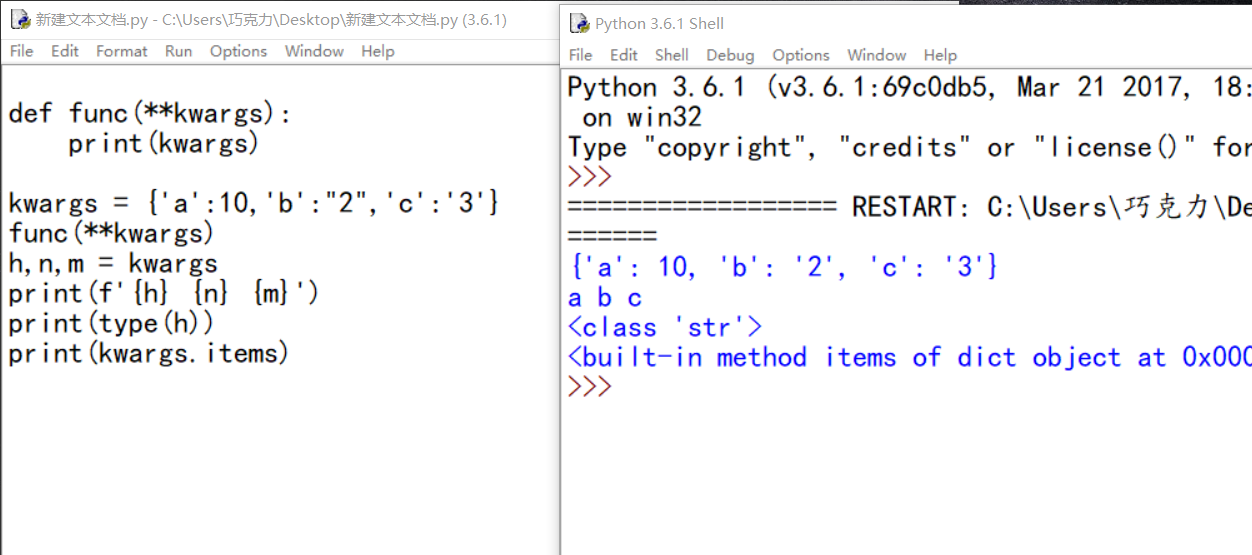Open File menu in the editor window
The width and height of the screenshot is (1252, 555).
coord(21,51)
